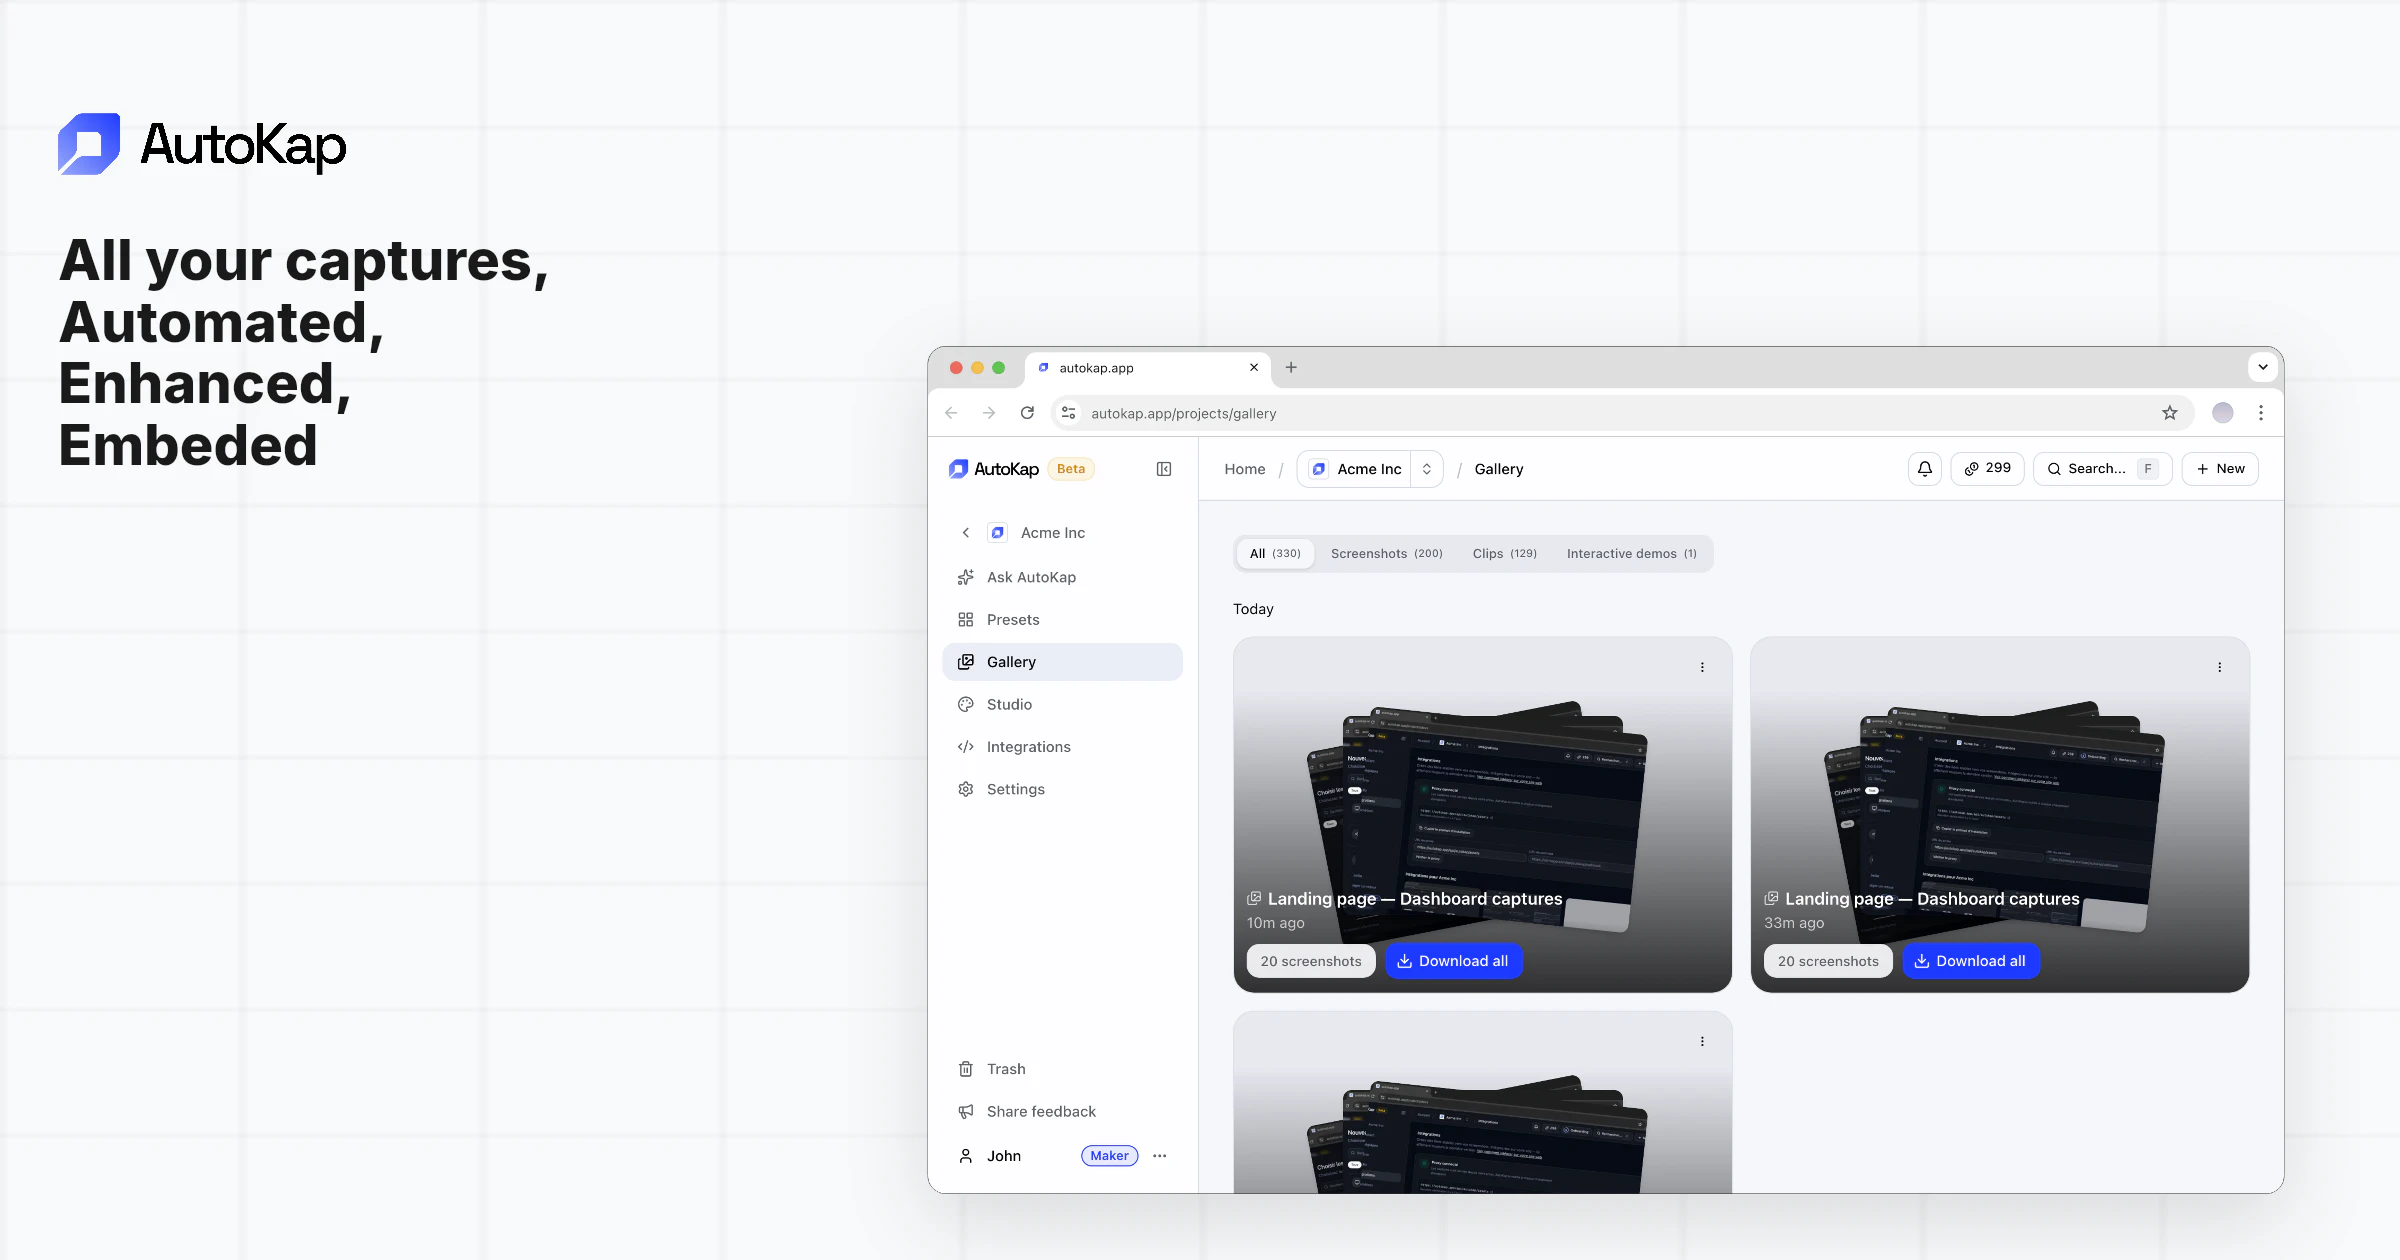
Task: Open notifications with the bell icon
Action: [x=1924, y=468]
